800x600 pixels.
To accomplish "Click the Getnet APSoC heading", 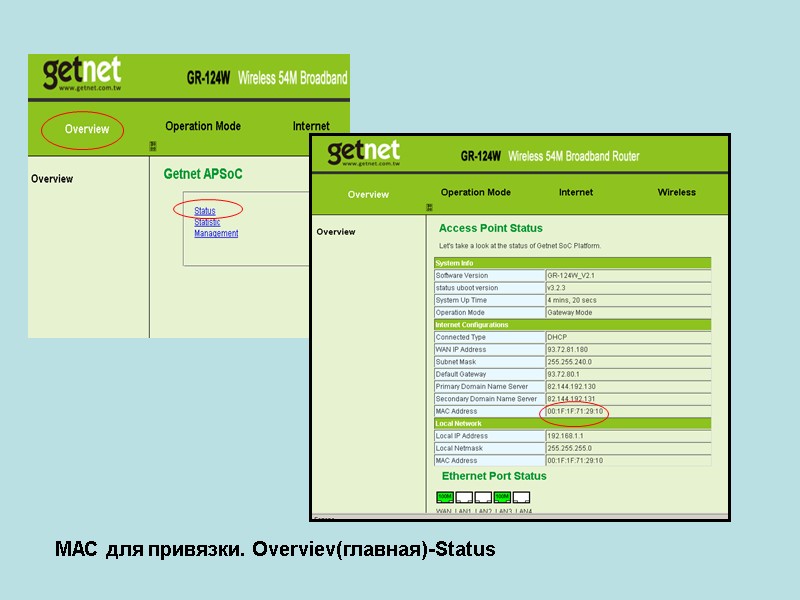I will point(203,174).
